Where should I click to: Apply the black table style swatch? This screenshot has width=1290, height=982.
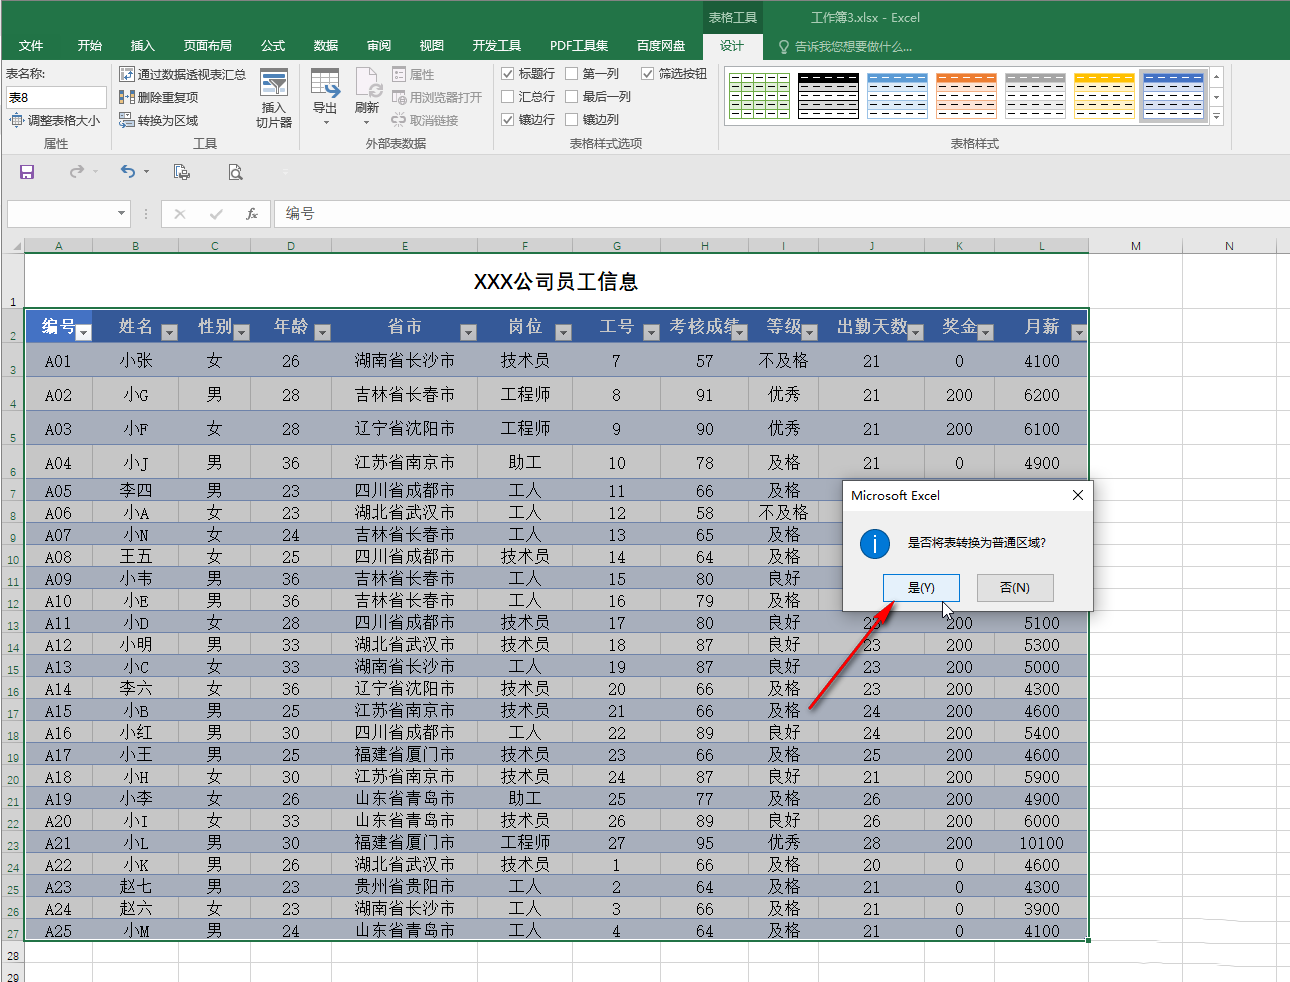coord(828,96)
